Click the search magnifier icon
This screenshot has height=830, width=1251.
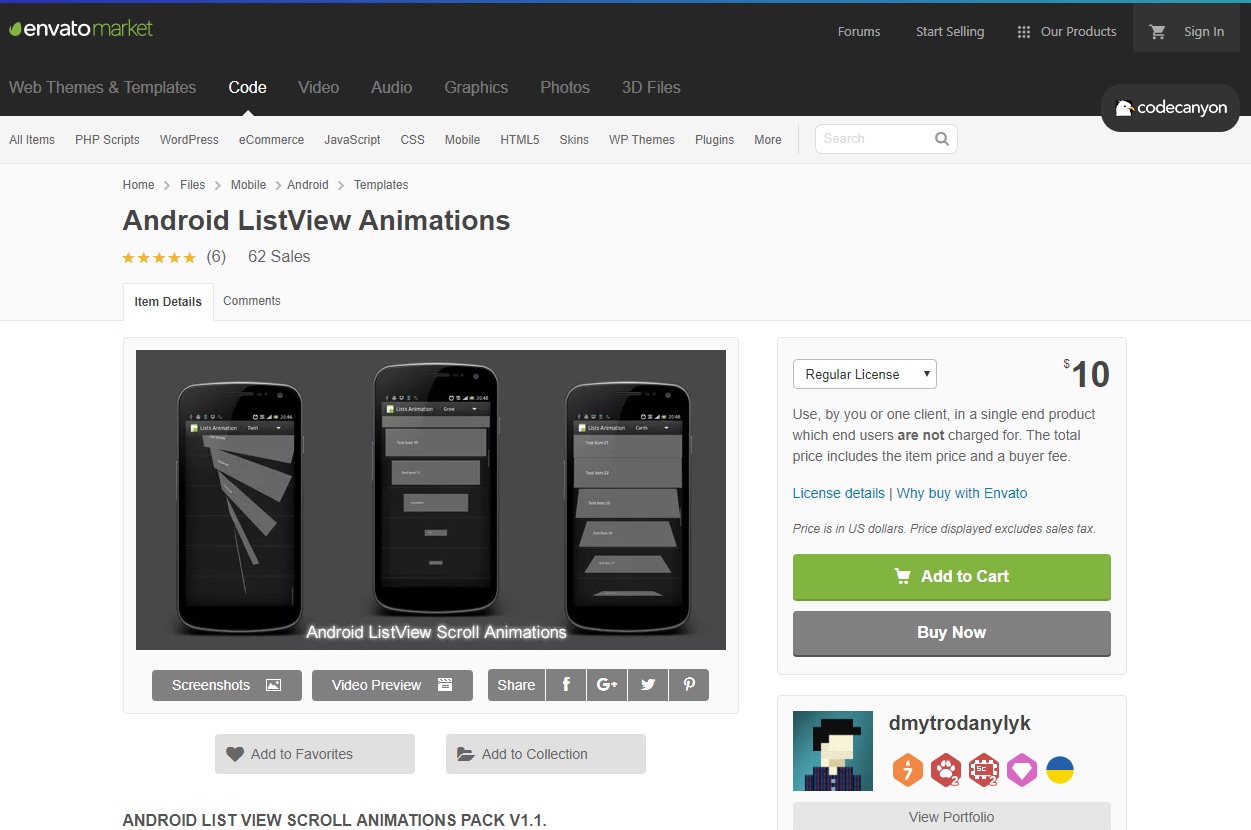coord(940,139)
